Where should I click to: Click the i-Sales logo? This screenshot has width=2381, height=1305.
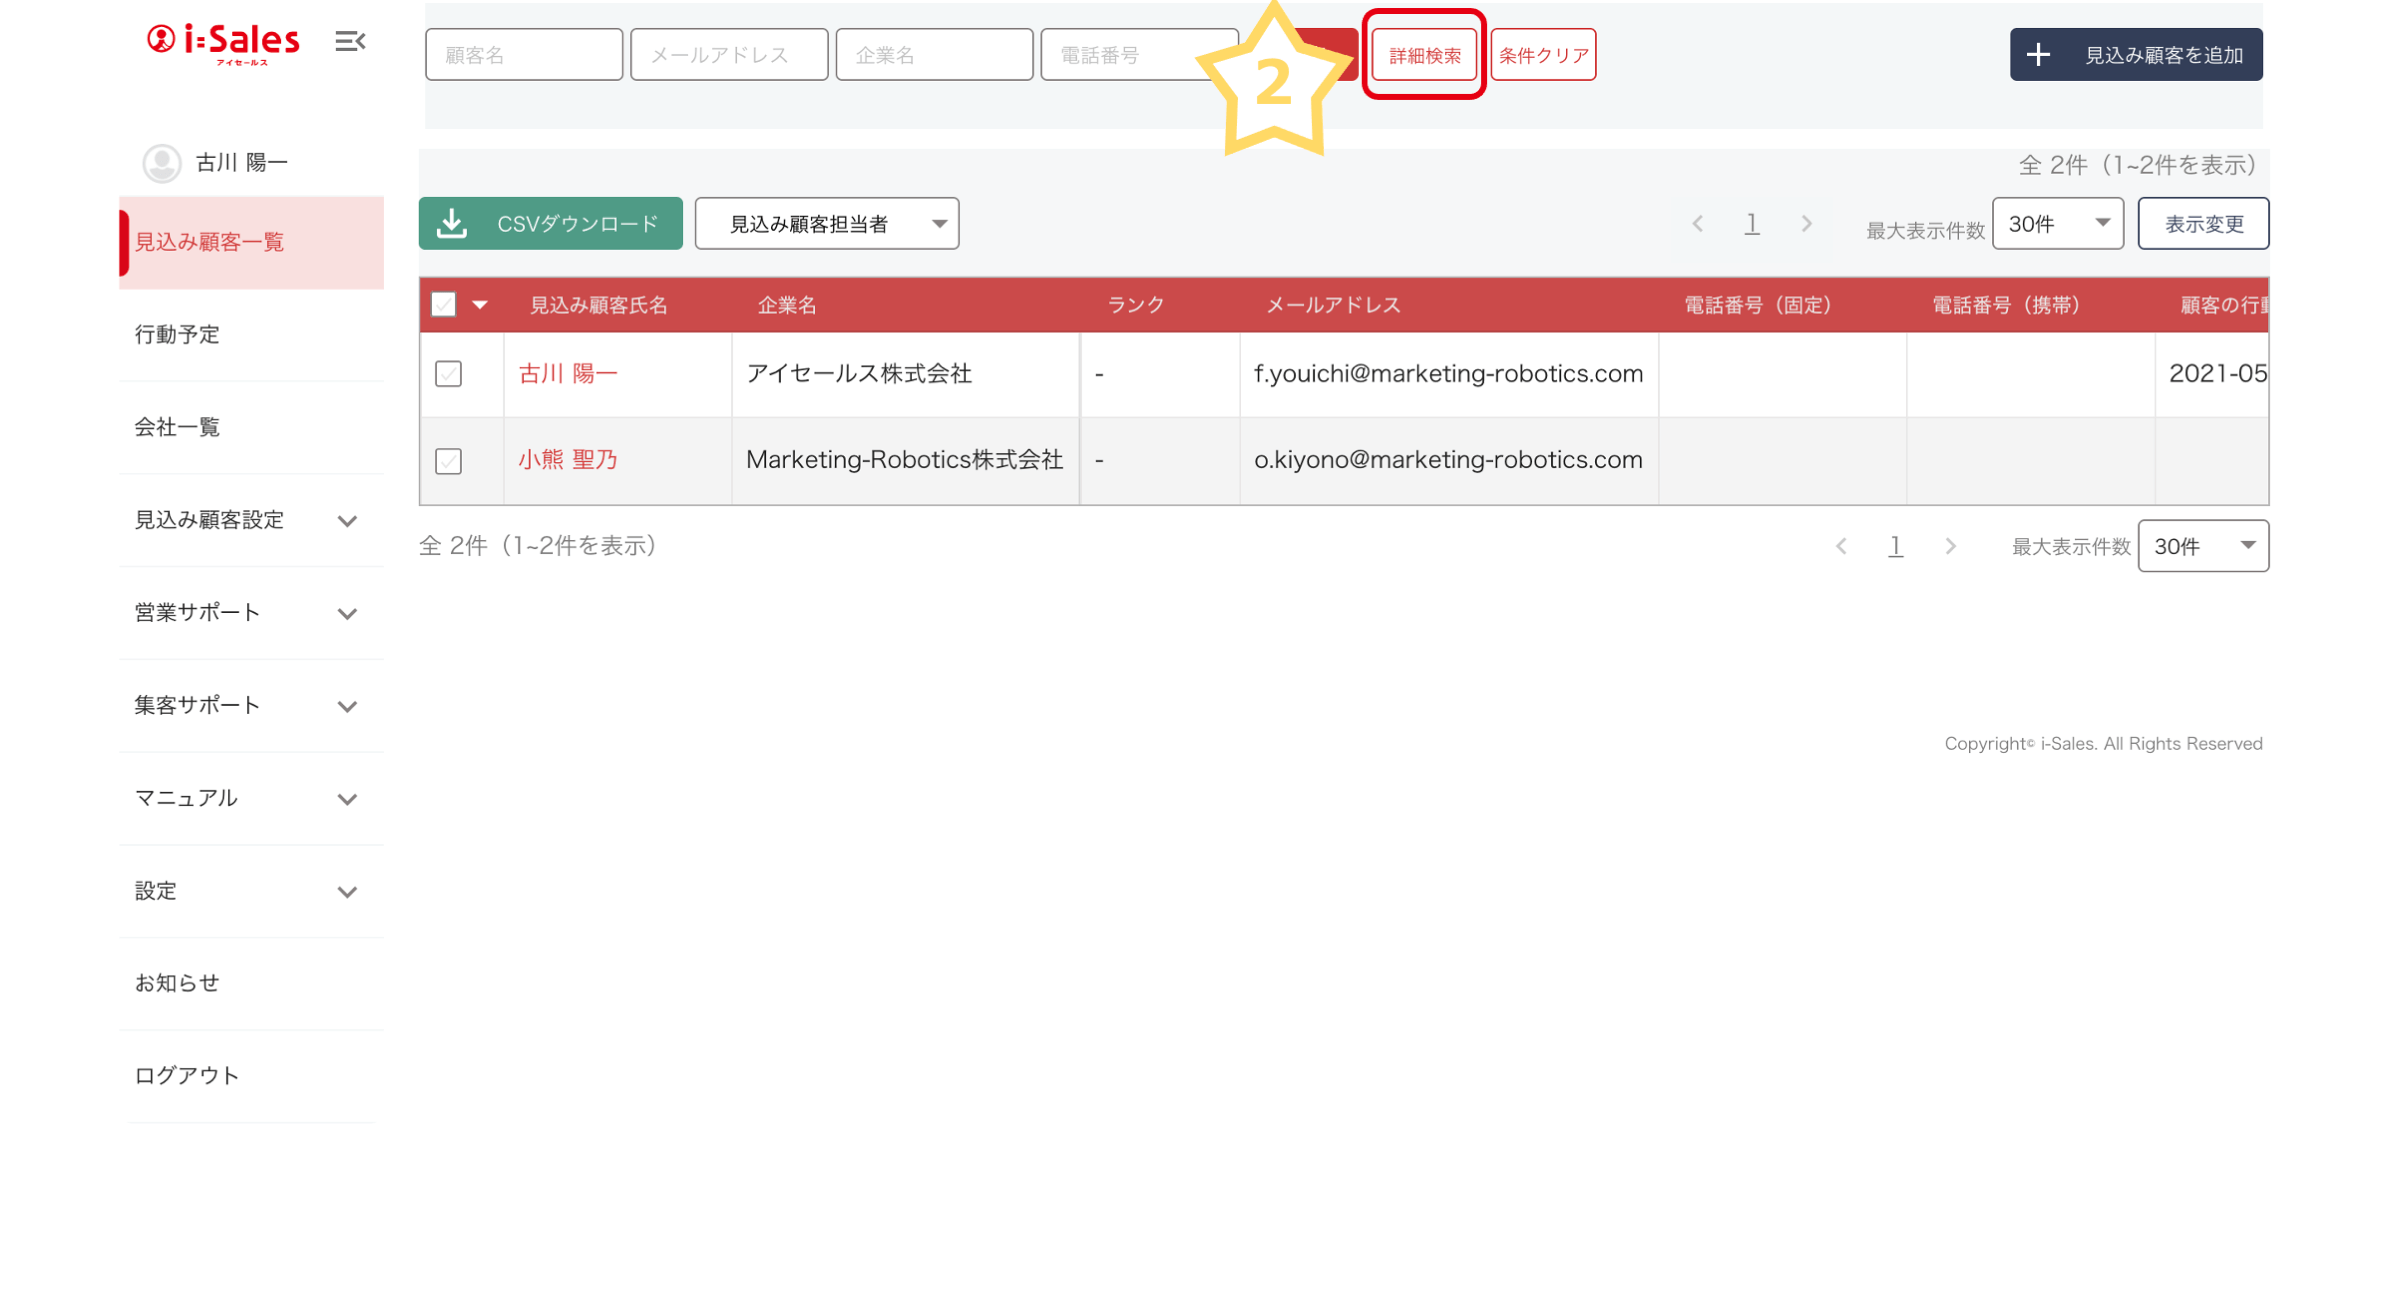pyautogui.click(x=224, y=42)
